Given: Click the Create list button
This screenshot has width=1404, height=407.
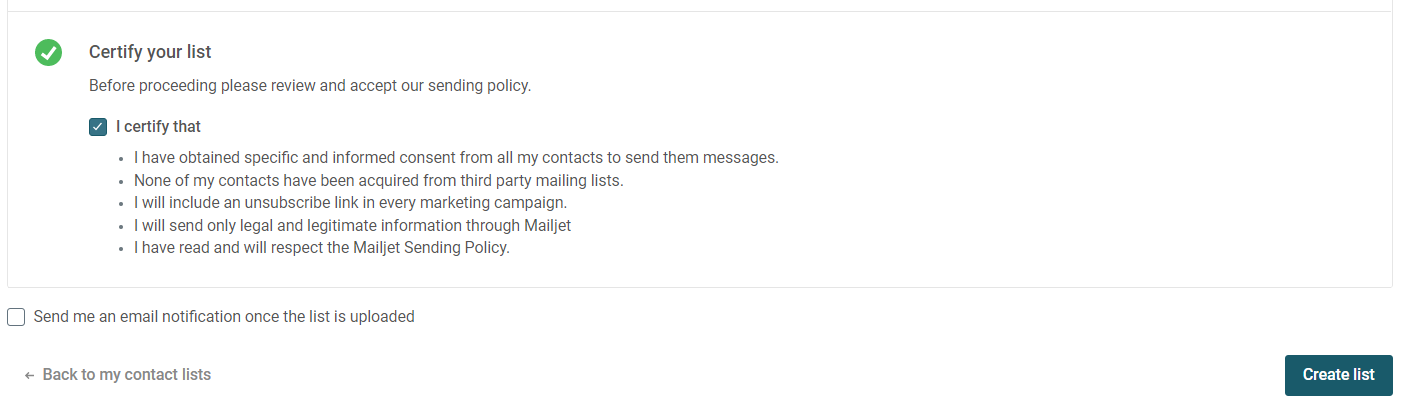Looking at the screenshot, I should click(x=1338, y=375).
